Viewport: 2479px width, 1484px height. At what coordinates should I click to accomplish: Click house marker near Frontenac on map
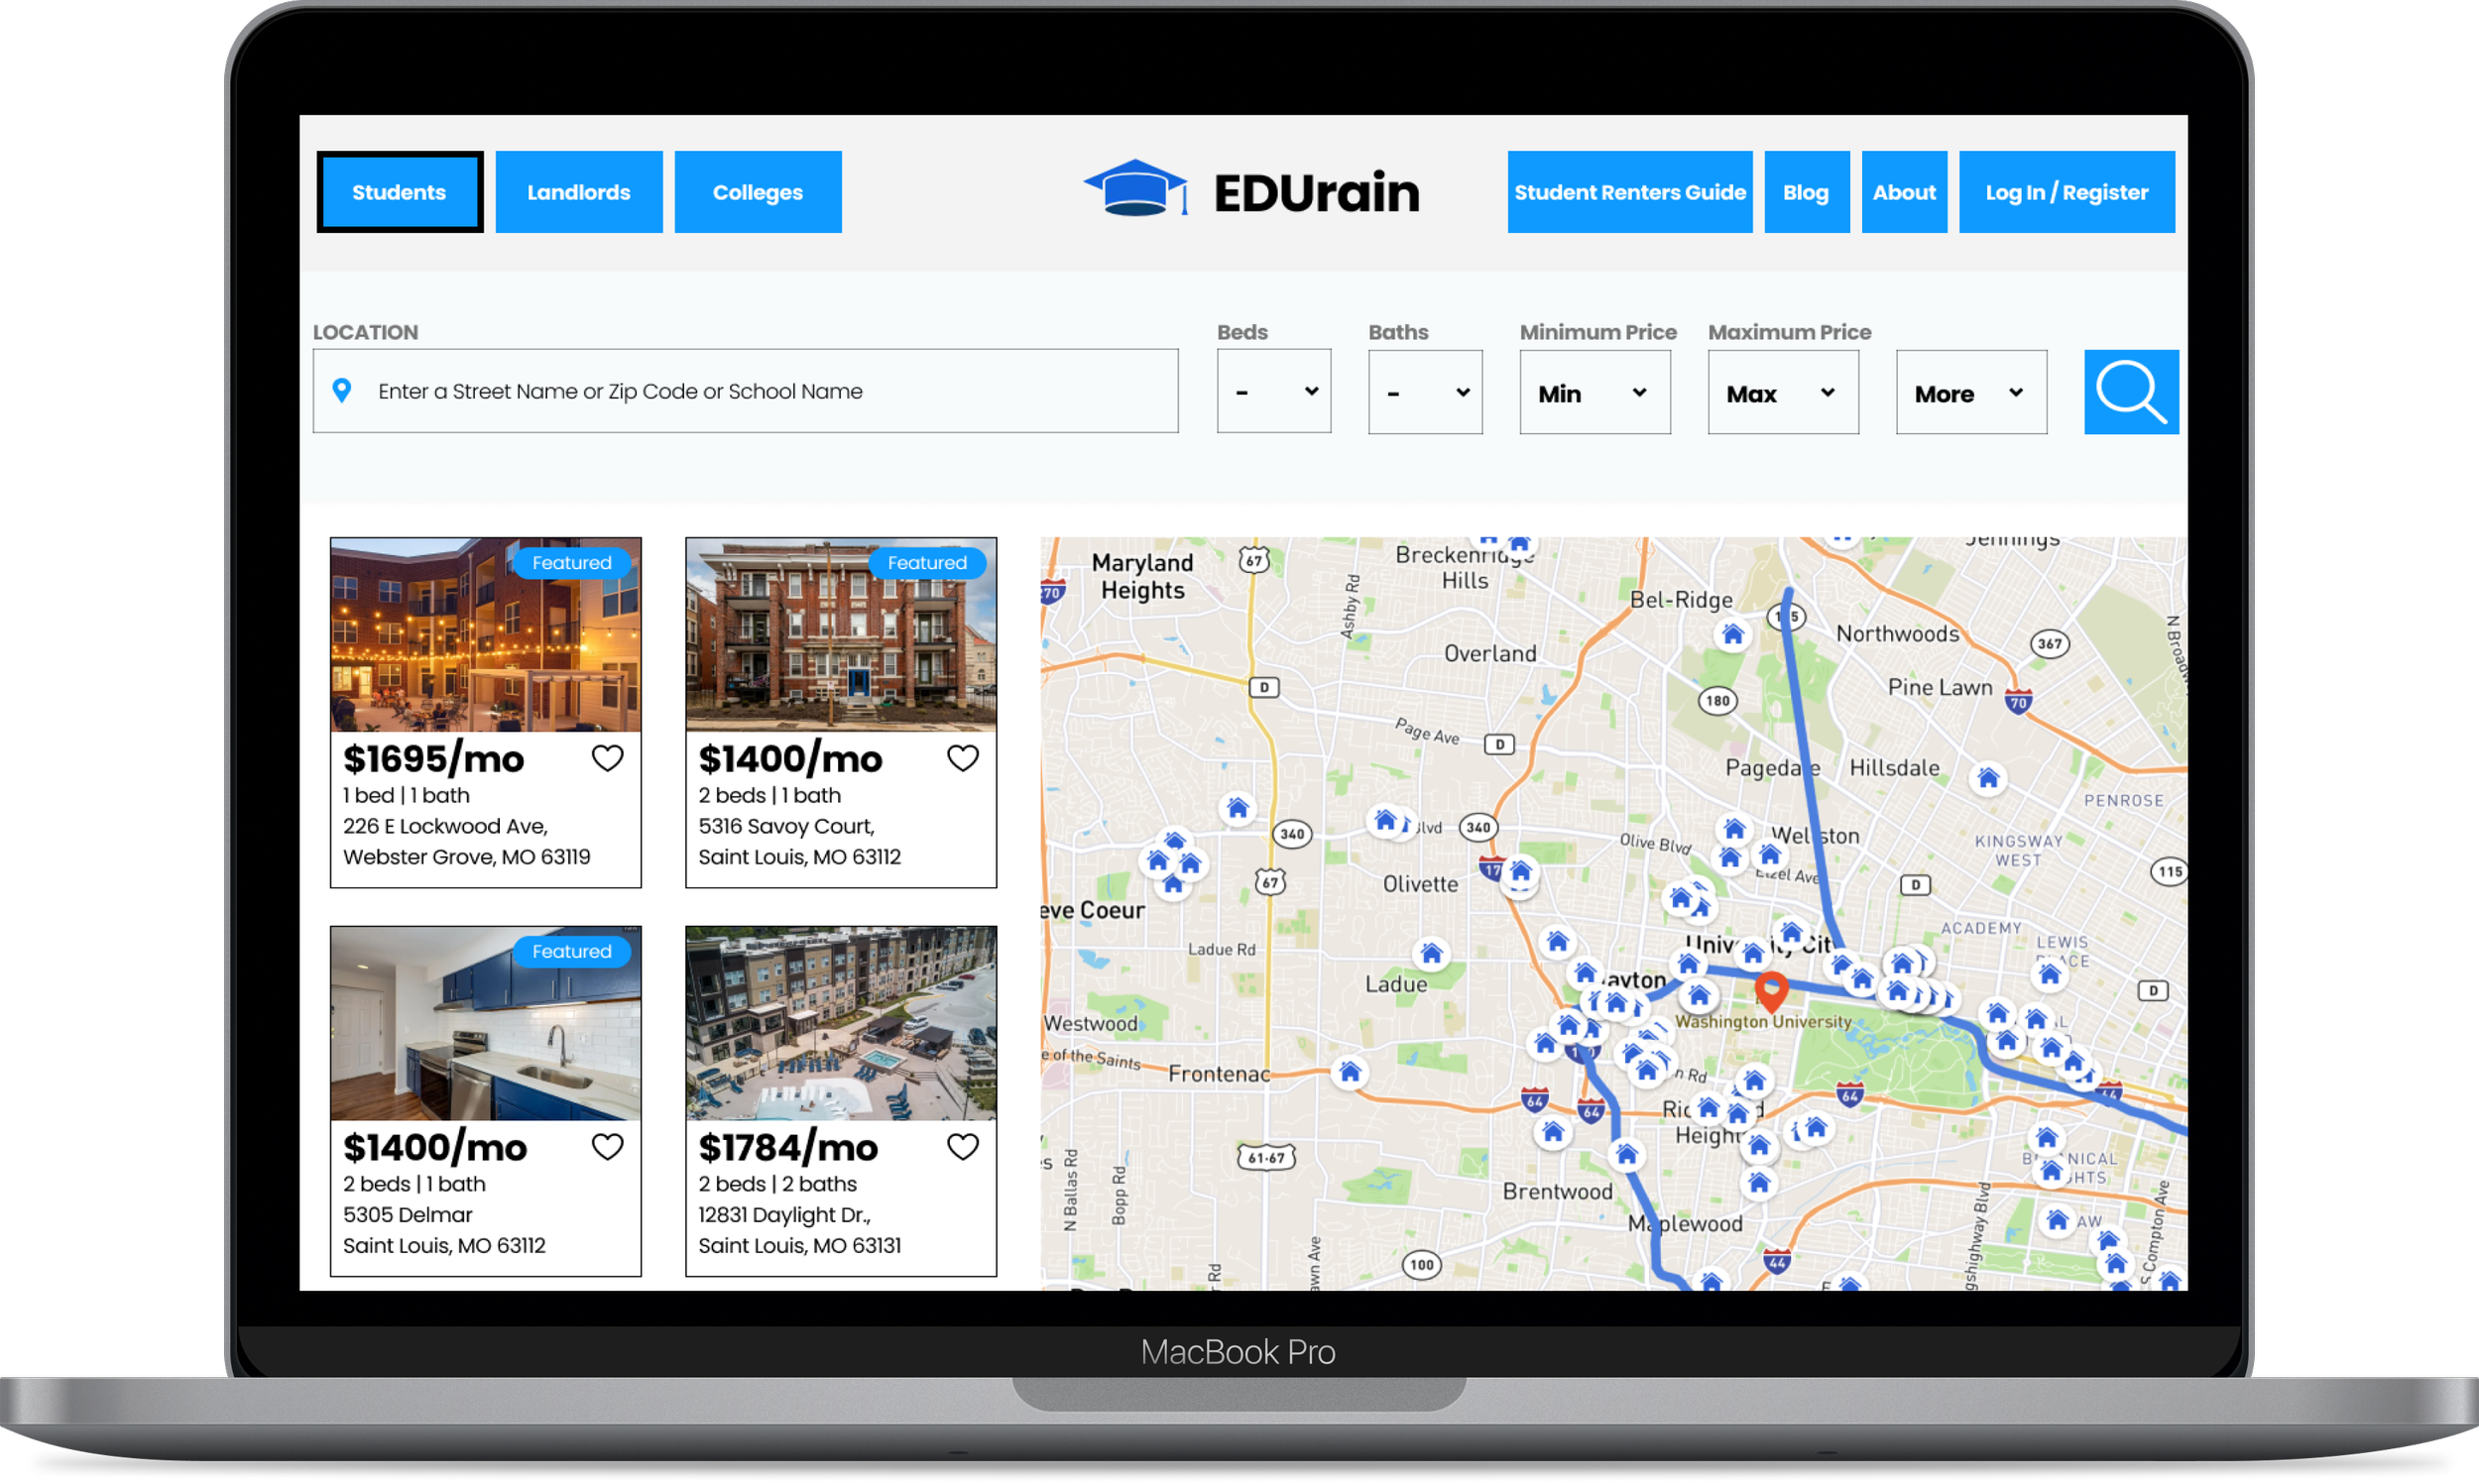pos(1349,1072)
